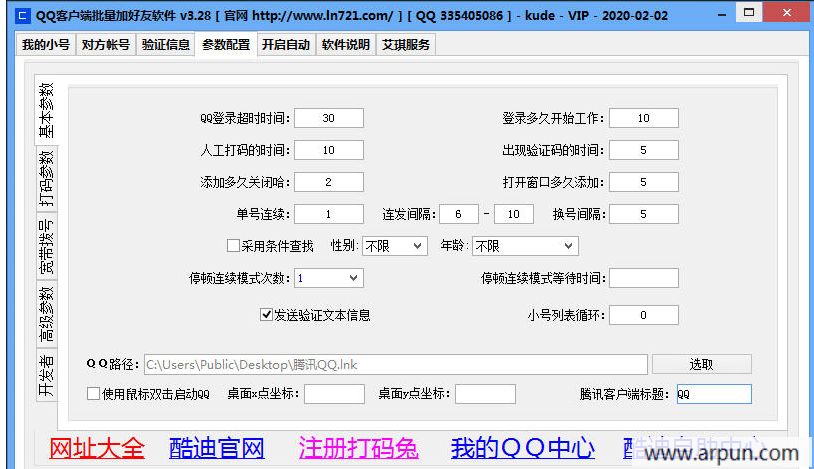Switch to the 艾琪服务 tab
The width and height of the screenshot is (814, 469).
pyautogui.click(x=406, y=45)
